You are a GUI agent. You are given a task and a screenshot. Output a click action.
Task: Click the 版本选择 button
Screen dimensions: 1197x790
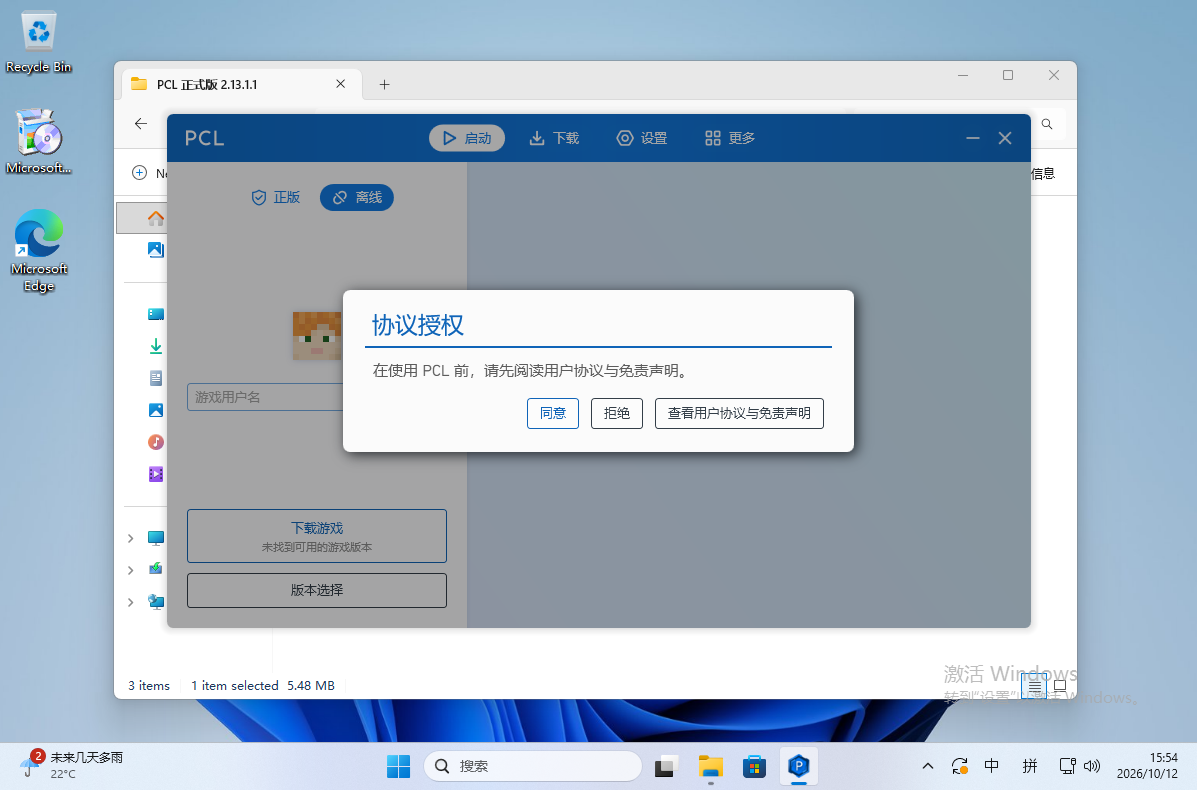point(317,590)
